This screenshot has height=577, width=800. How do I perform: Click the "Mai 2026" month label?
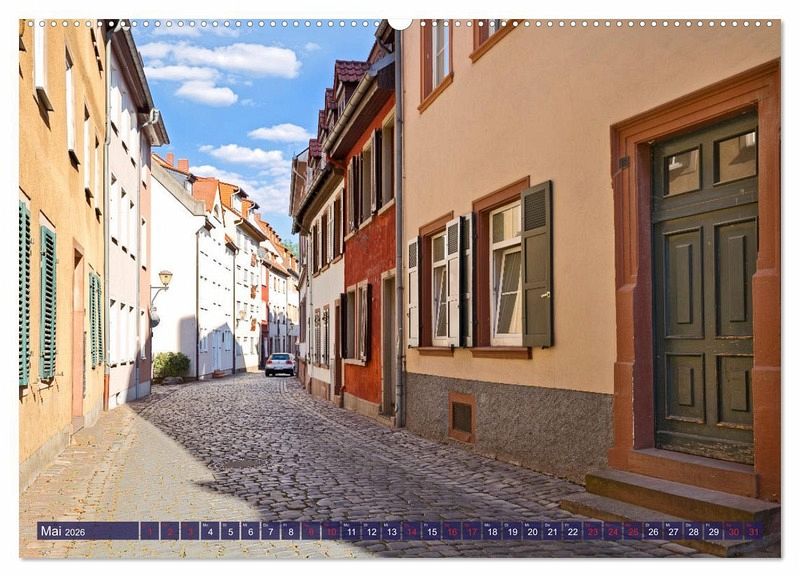[x=63, y=531]
